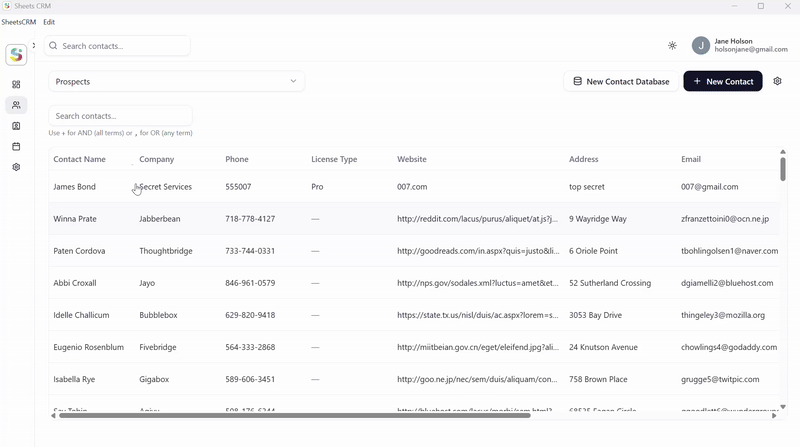Open the calendar icon in sidebar
The width and height of the screenshot is (800, 447).
(x=16, y=146)
